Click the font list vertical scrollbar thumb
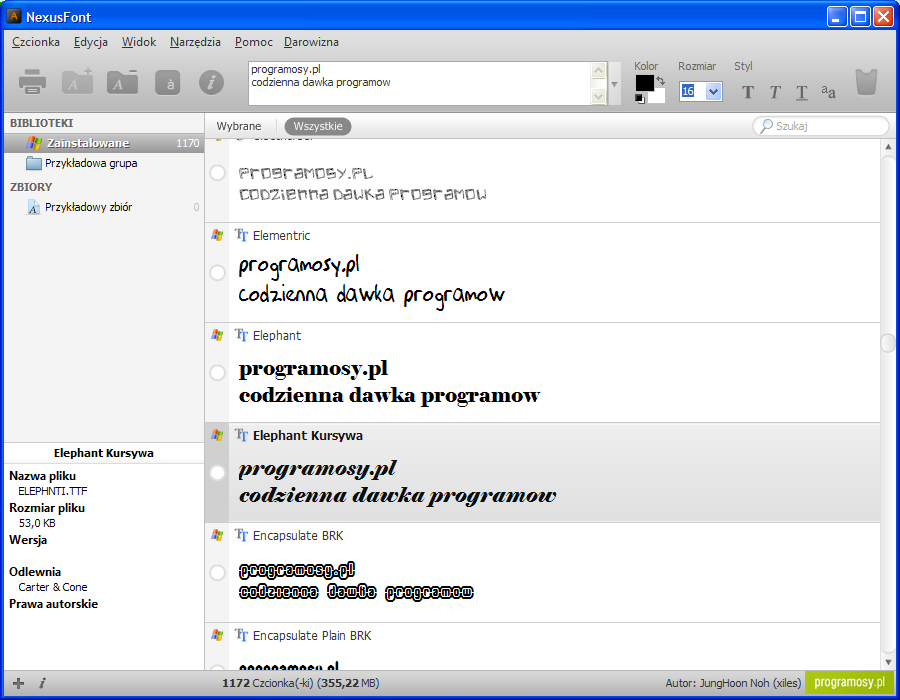Viewport: 900px width, 700px height. tap(888, 343)
